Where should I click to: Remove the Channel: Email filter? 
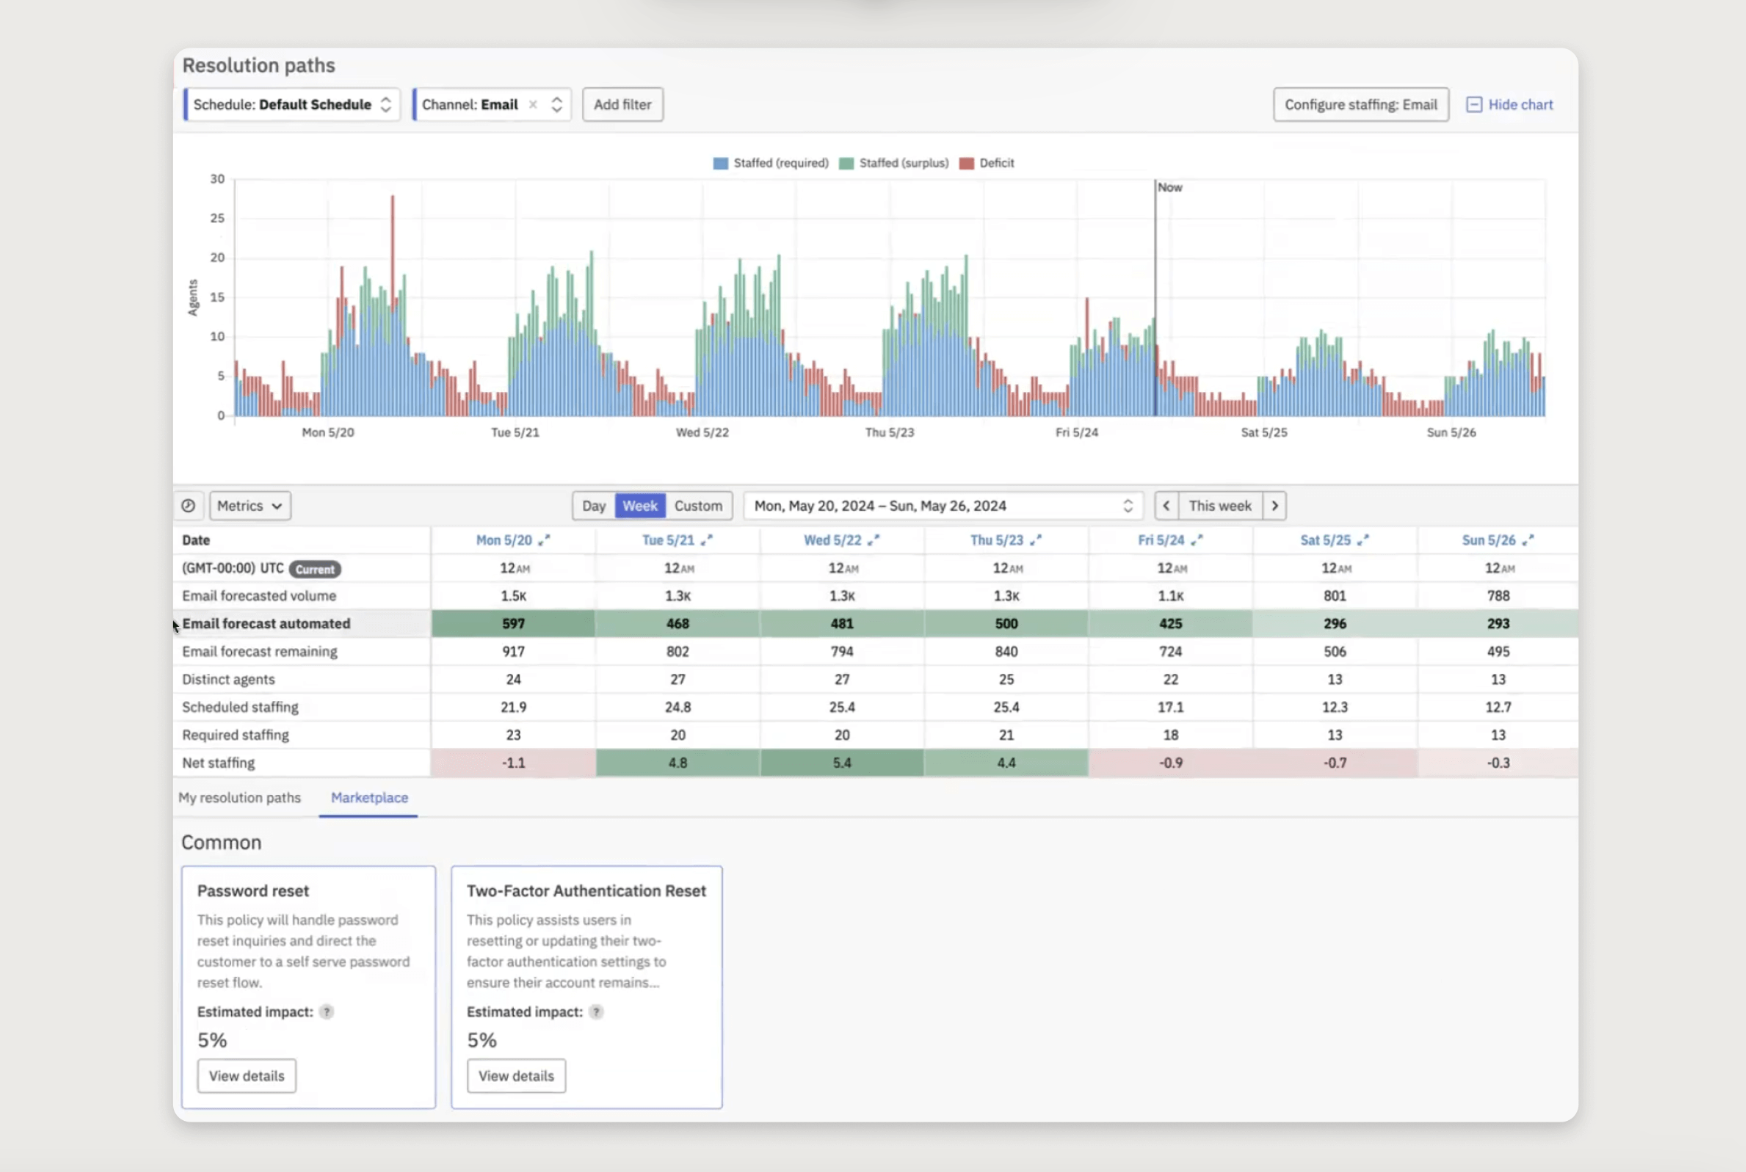point(533,105)
